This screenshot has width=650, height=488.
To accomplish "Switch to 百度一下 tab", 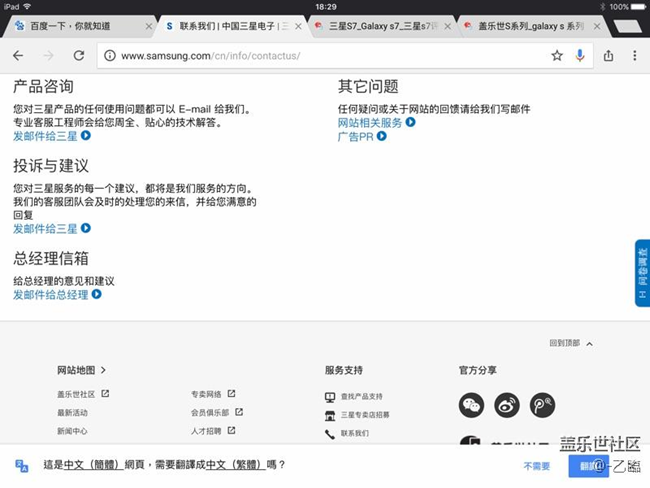I will pos(70,25).
